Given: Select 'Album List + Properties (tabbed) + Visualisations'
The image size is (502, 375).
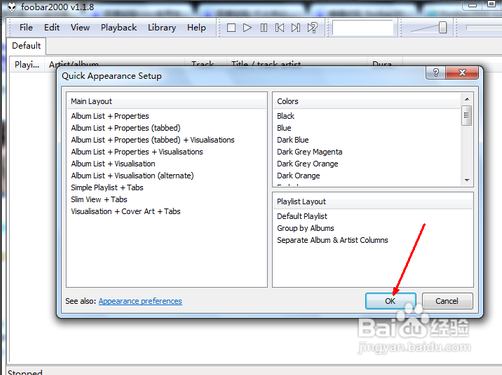Looking at the screenshot, I should click(153, 140).
